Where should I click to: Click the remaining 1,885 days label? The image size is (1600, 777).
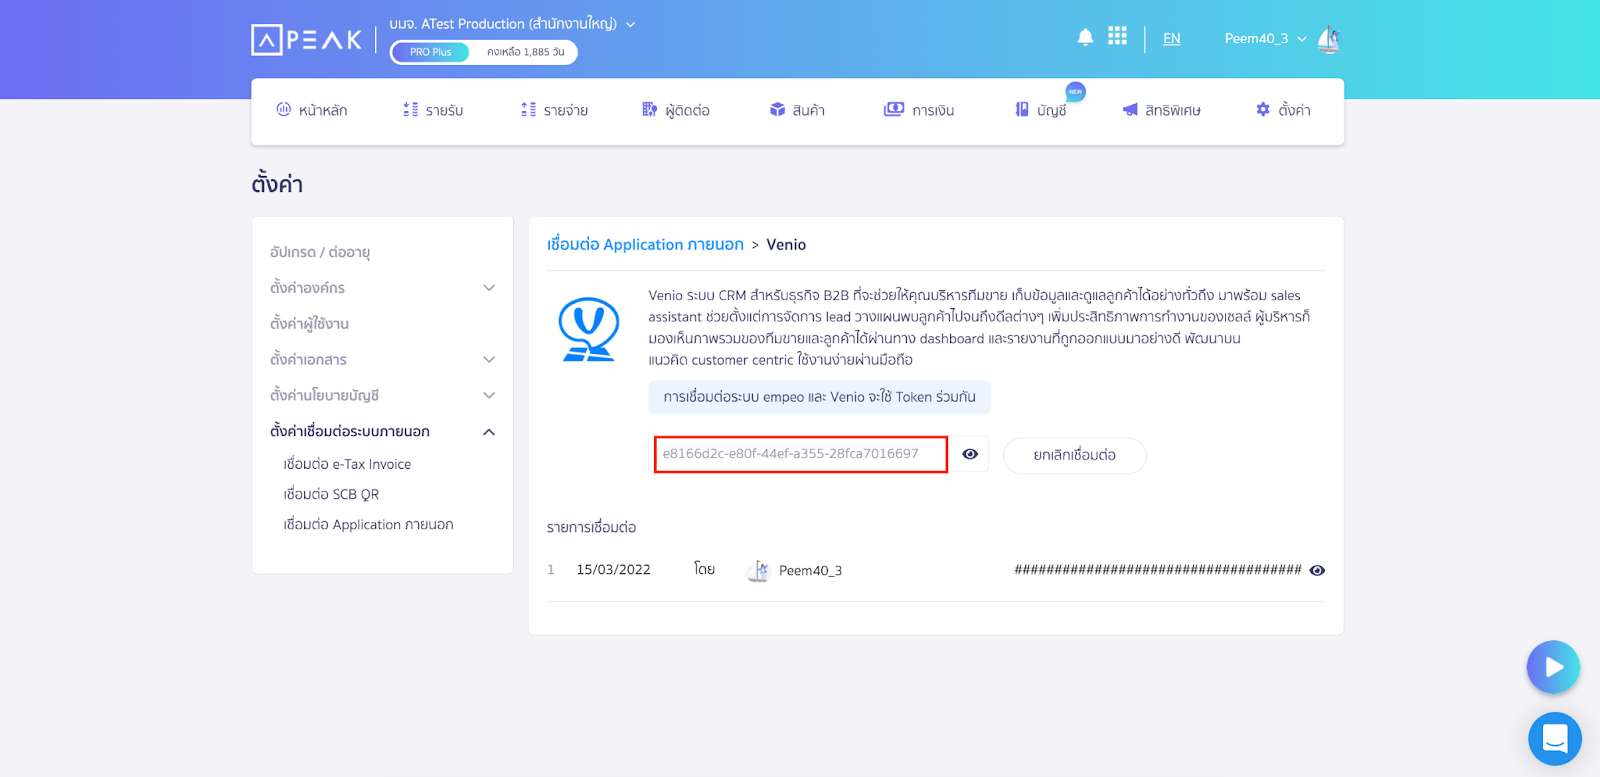coord(525,52)
